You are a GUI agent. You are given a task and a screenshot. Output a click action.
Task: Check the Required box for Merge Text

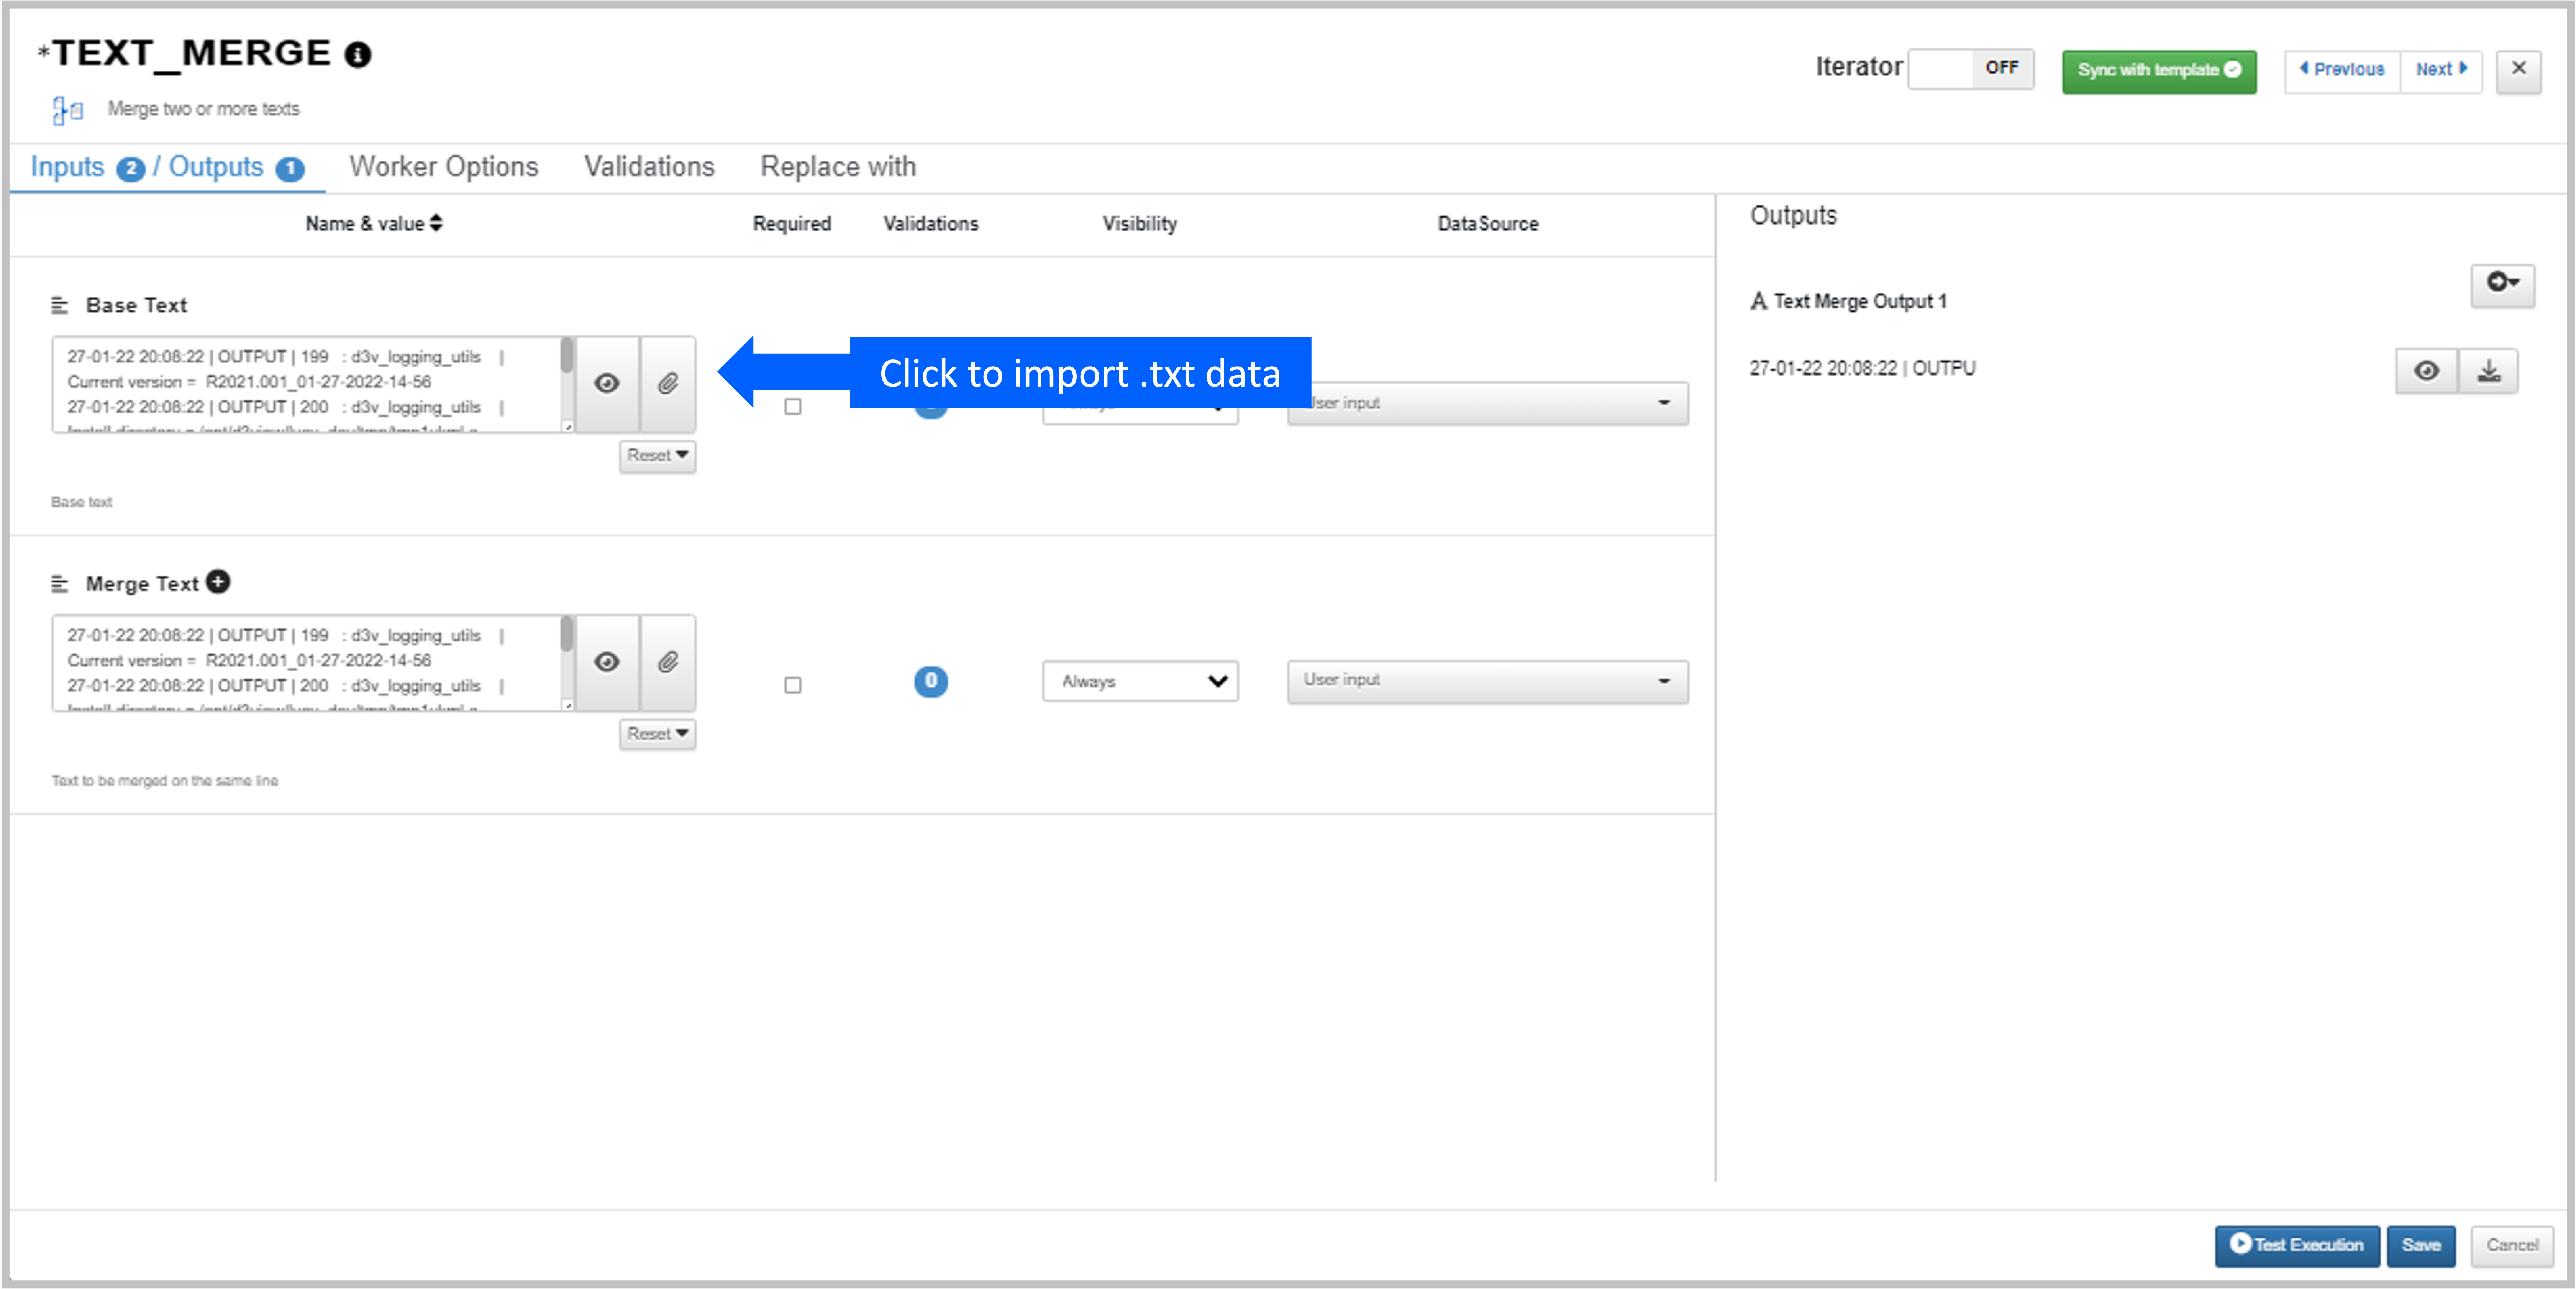click(x=793, y=685)
